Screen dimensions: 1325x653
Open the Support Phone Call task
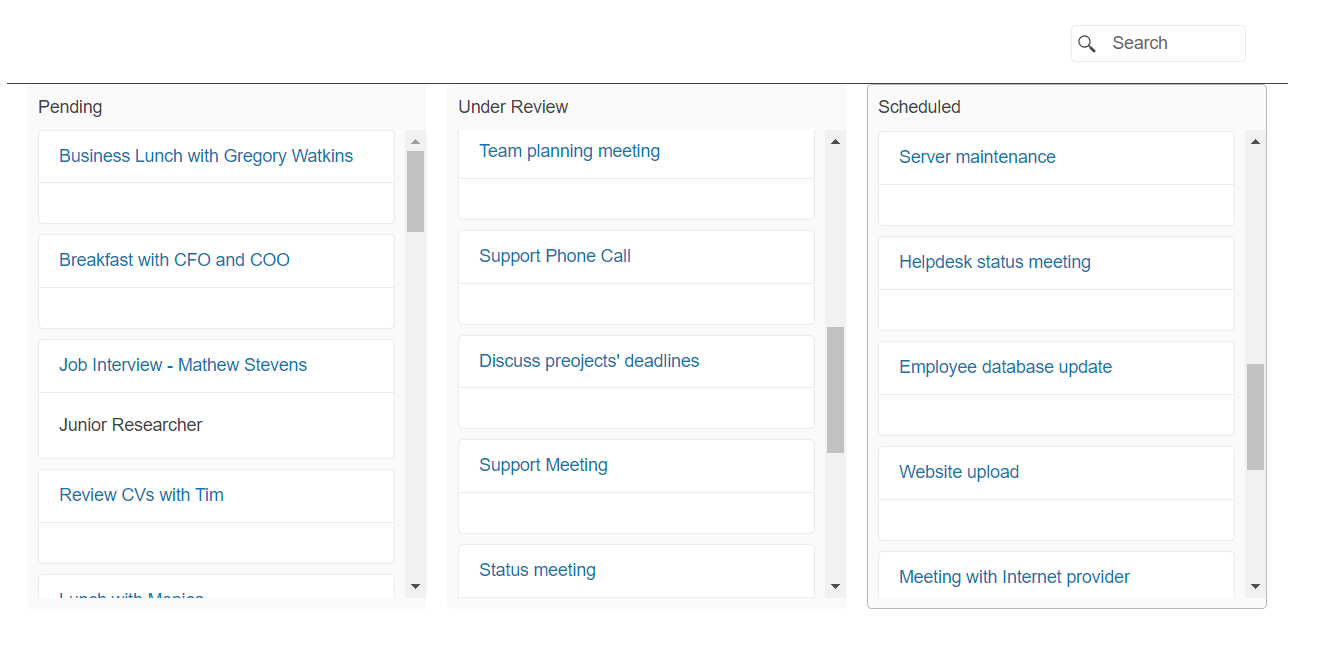coord(554,255)
